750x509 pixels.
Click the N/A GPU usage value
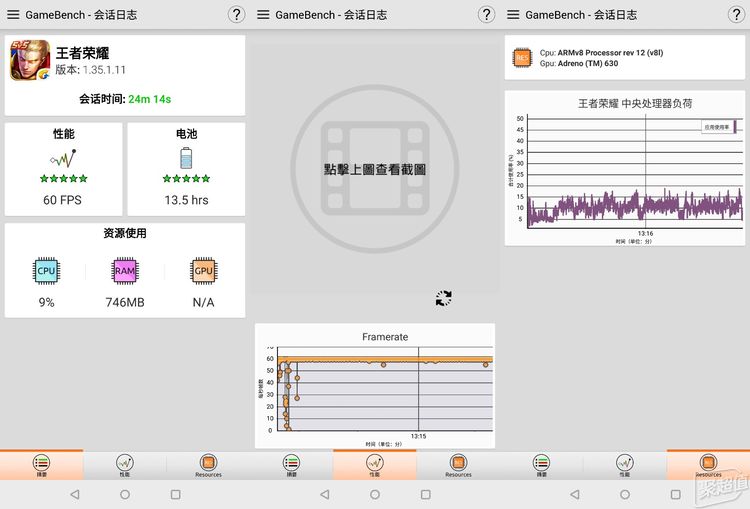[203, 302]
